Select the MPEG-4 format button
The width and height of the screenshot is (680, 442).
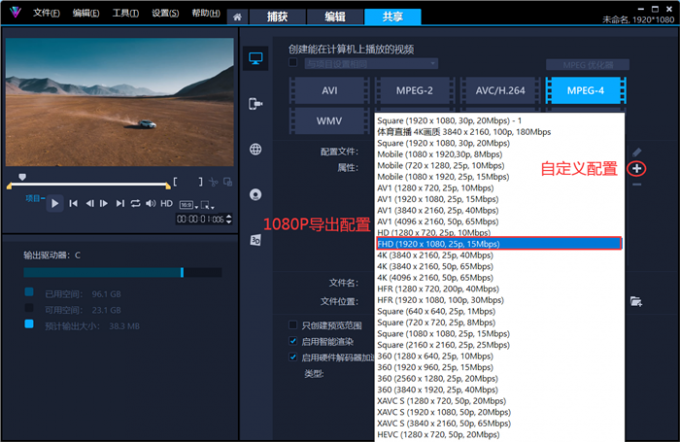click(583, 90)
